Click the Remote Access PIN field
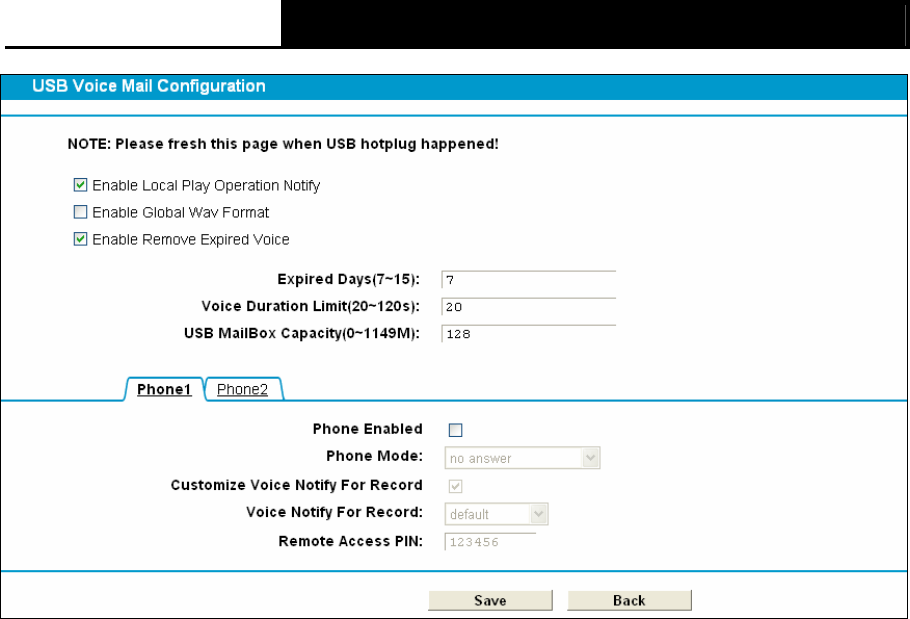Screen dimensions: 910x619 pyautogui.click(x=490, y=542)
